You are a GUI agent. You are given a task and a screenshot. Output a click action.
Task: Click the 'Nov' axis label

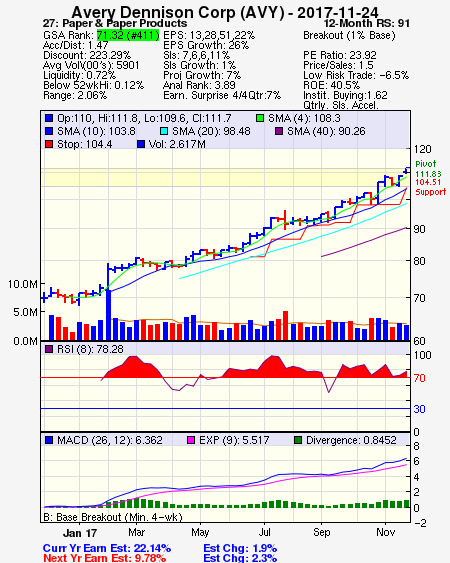[385, 532]
